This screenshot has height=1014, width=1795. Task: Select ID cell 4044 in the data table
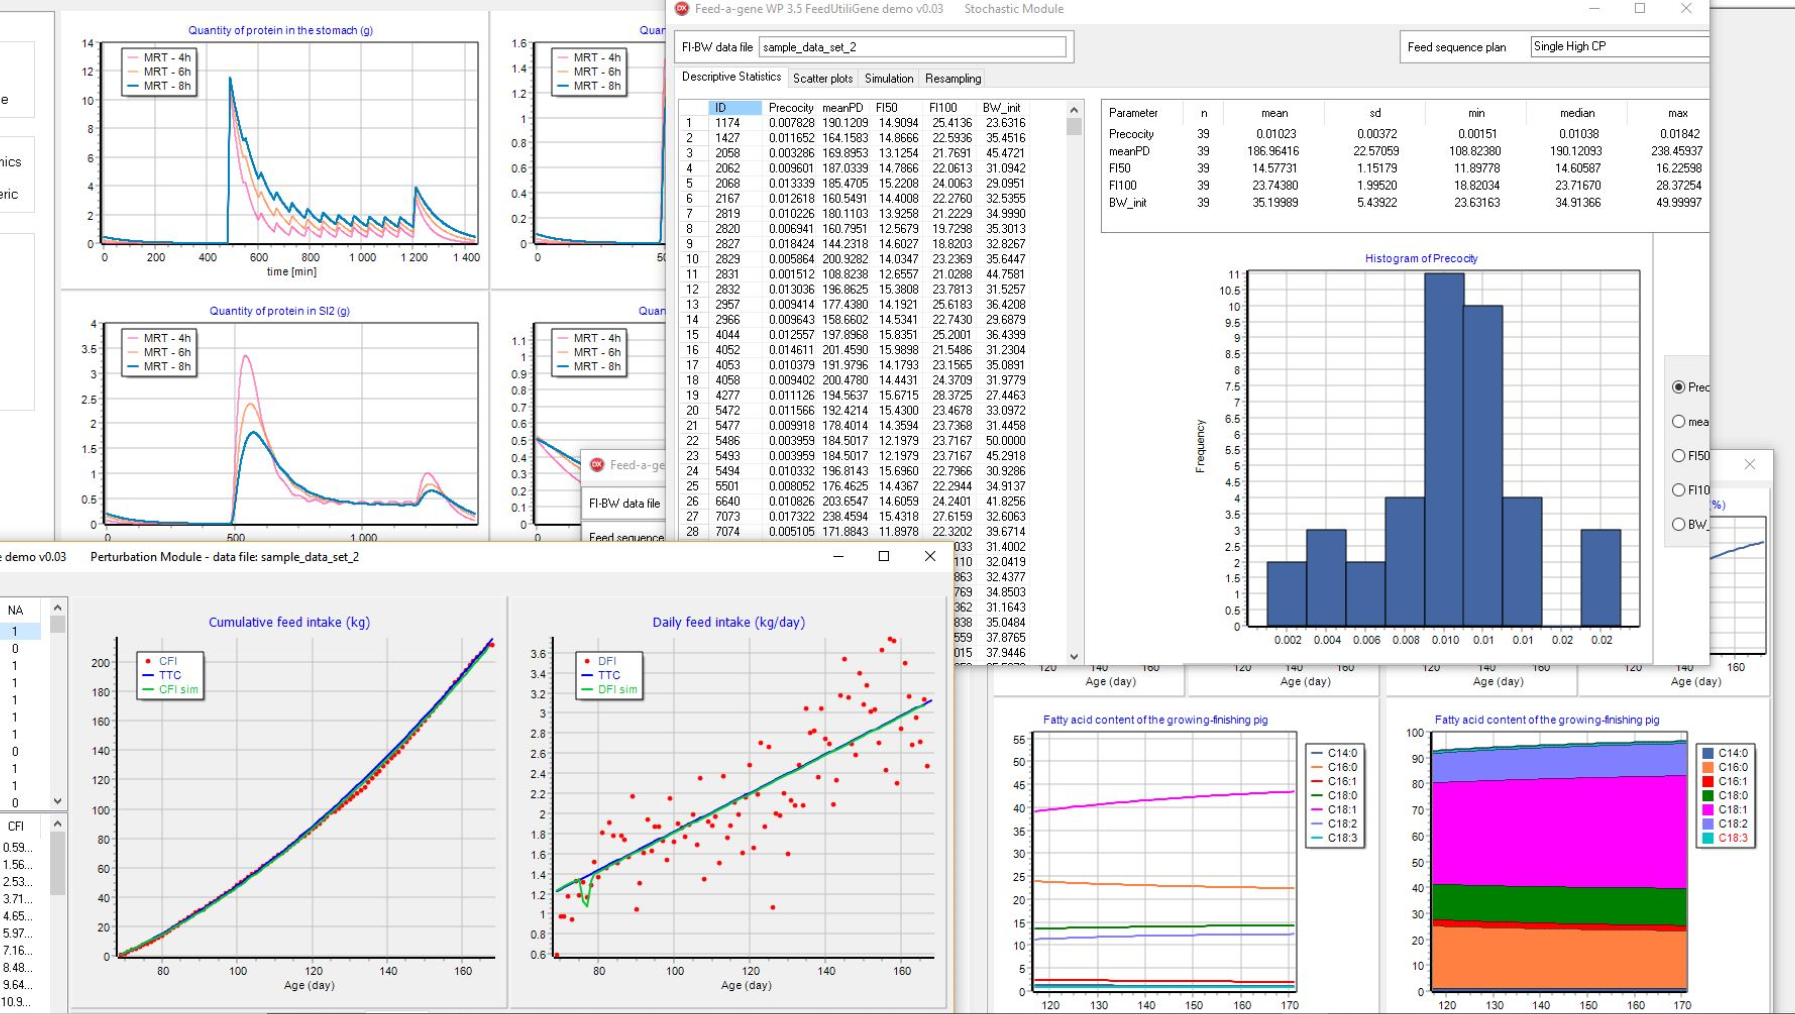click(727, 335)
